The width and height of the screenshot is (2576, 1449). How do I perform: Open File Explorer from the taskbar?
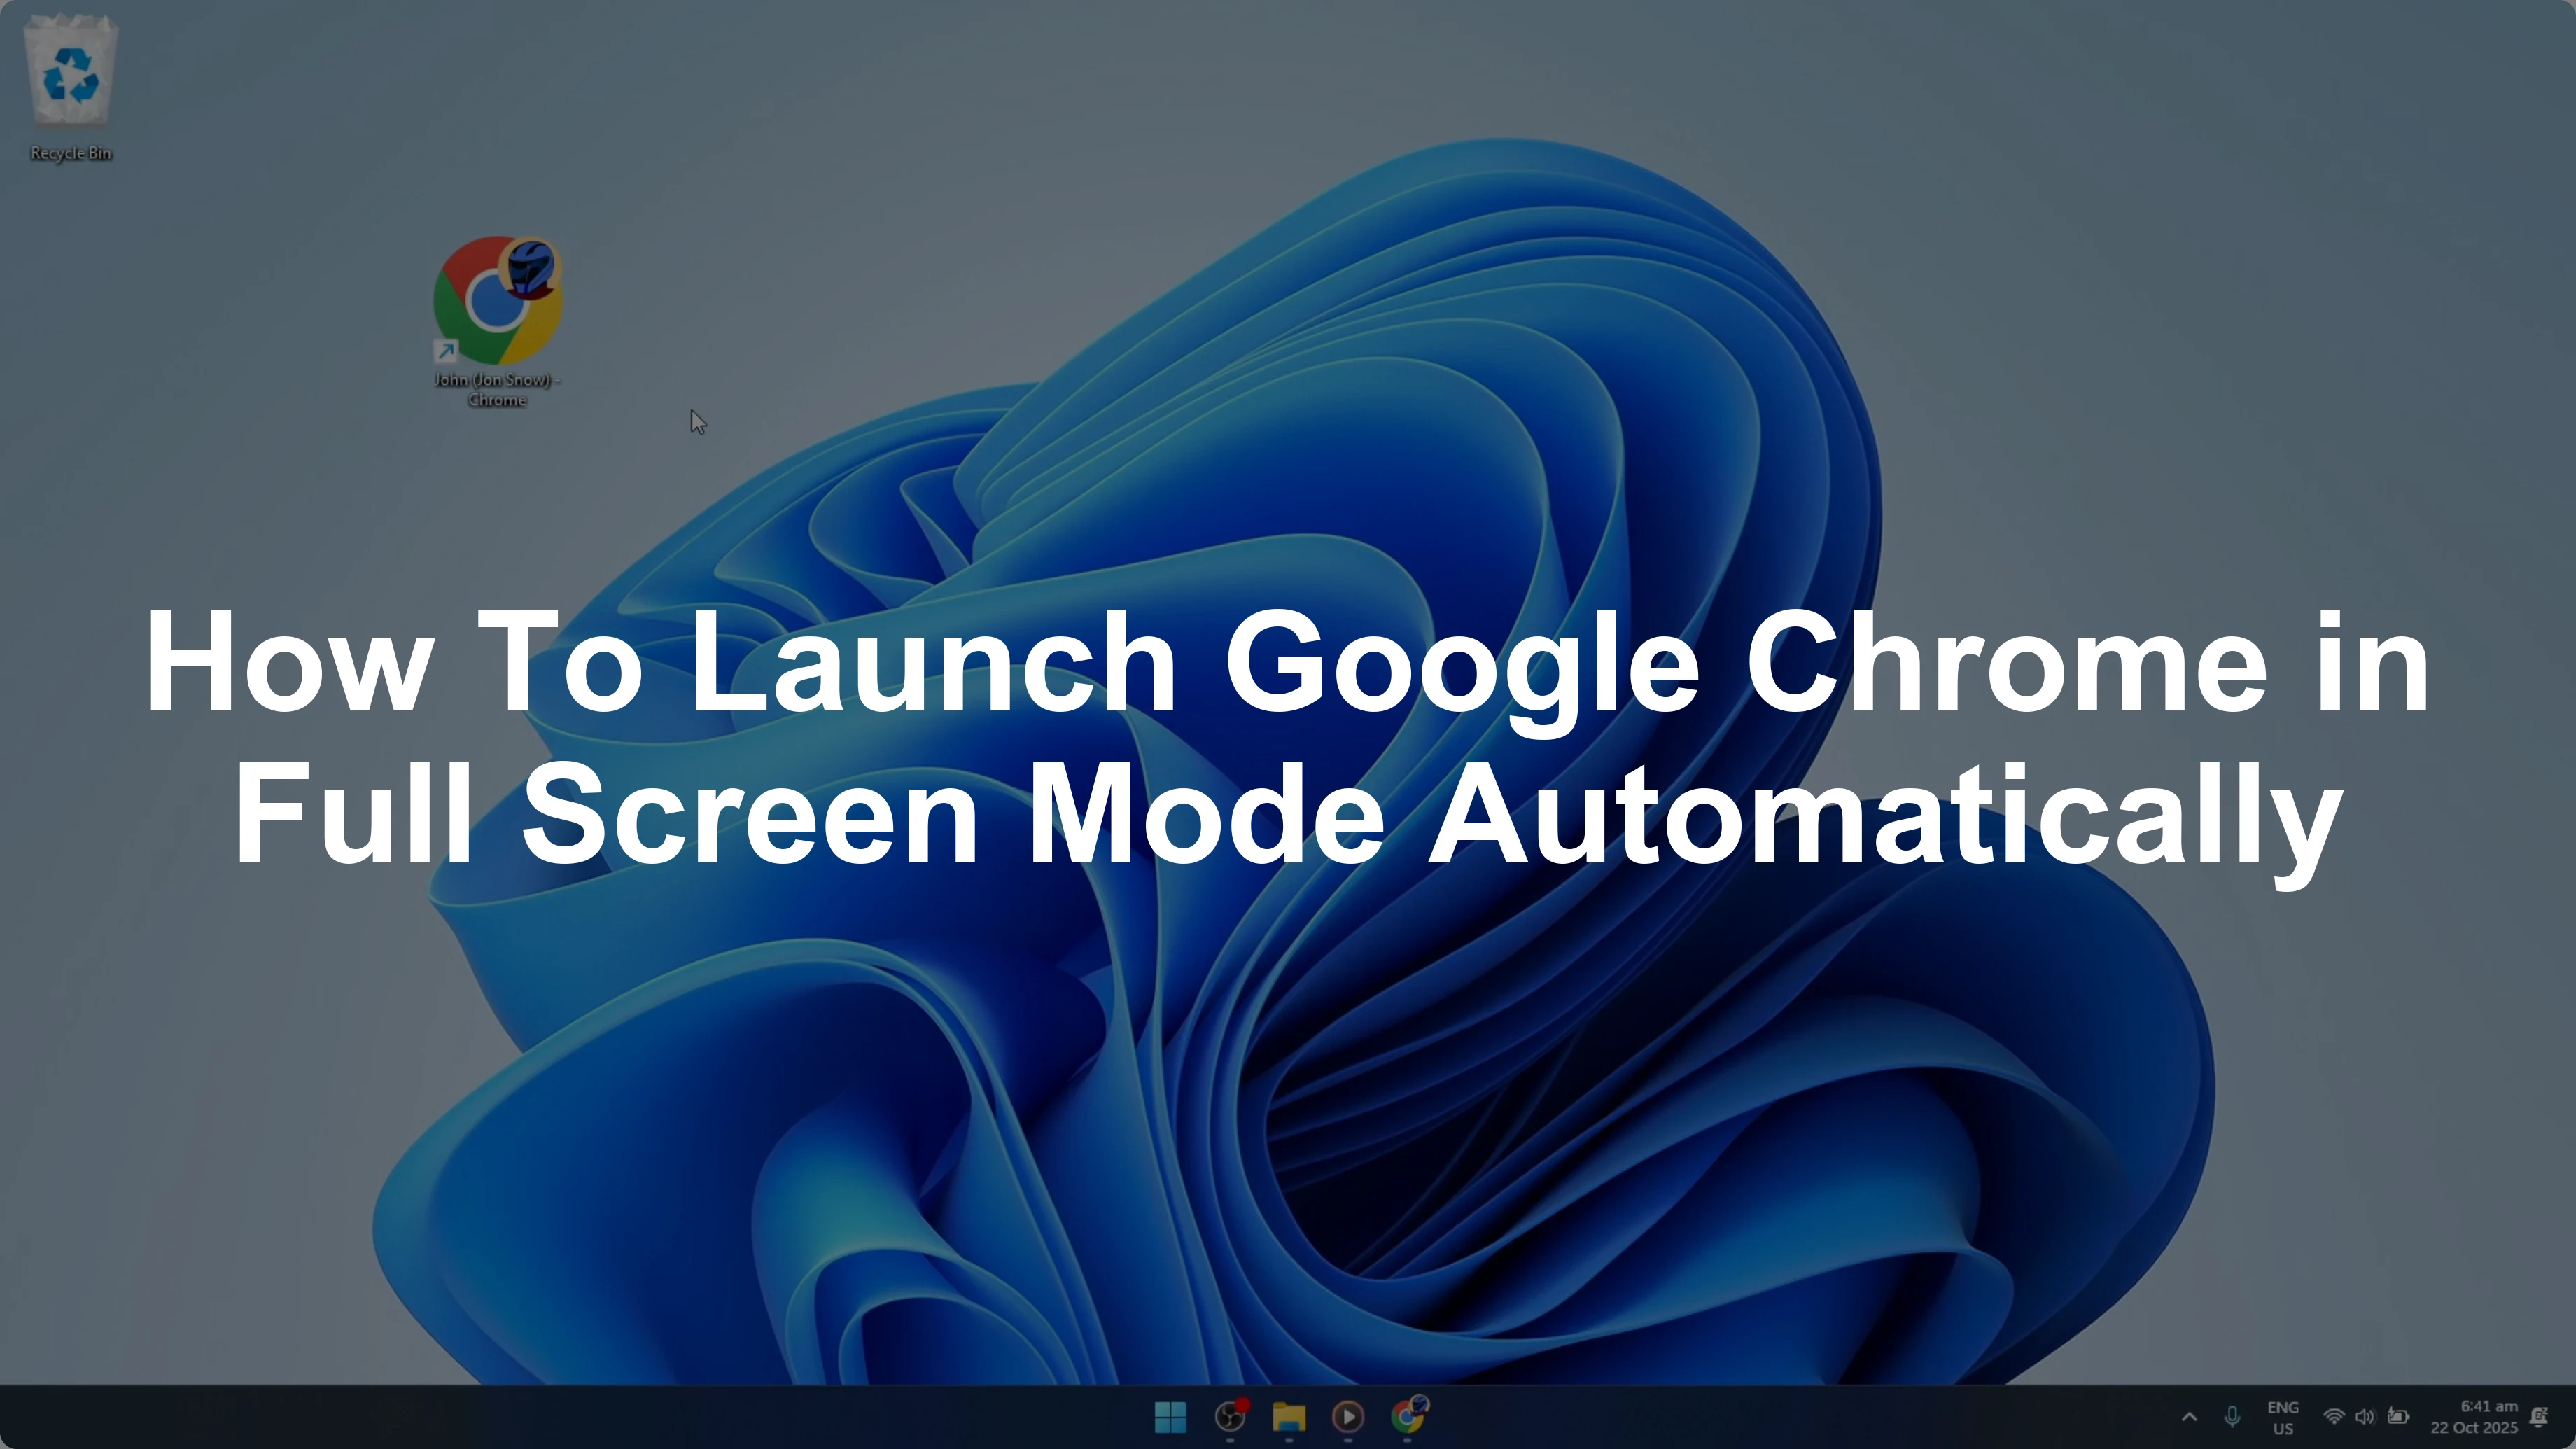click(x=1289, y=1416)
